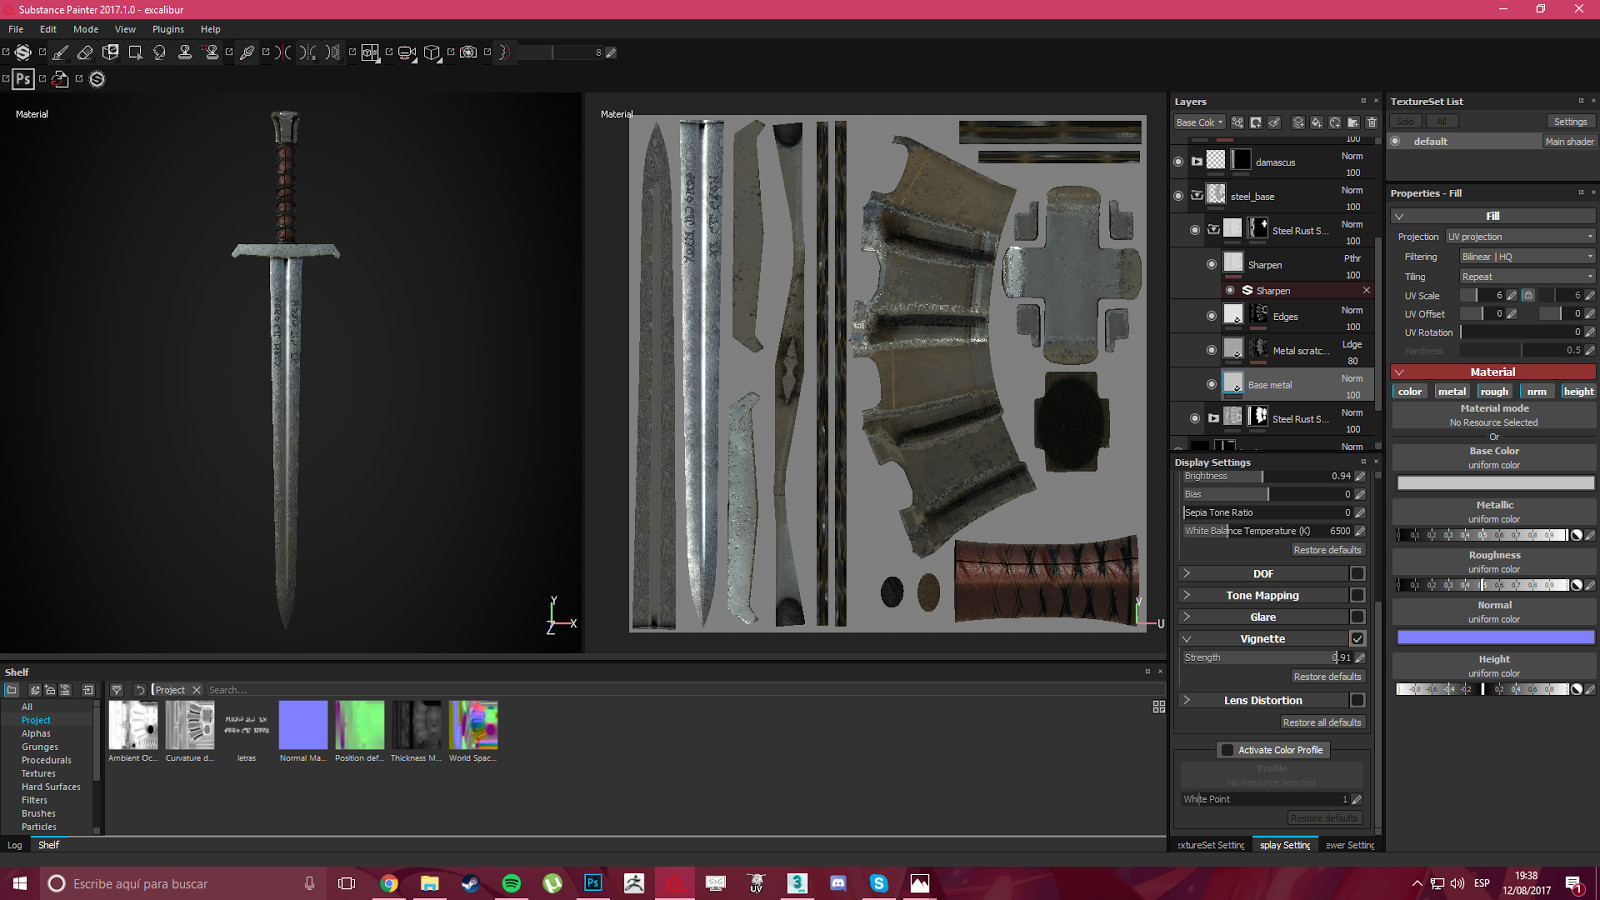Select the Polygon Fill tool

pyautogui.click(x=135, y=53)
